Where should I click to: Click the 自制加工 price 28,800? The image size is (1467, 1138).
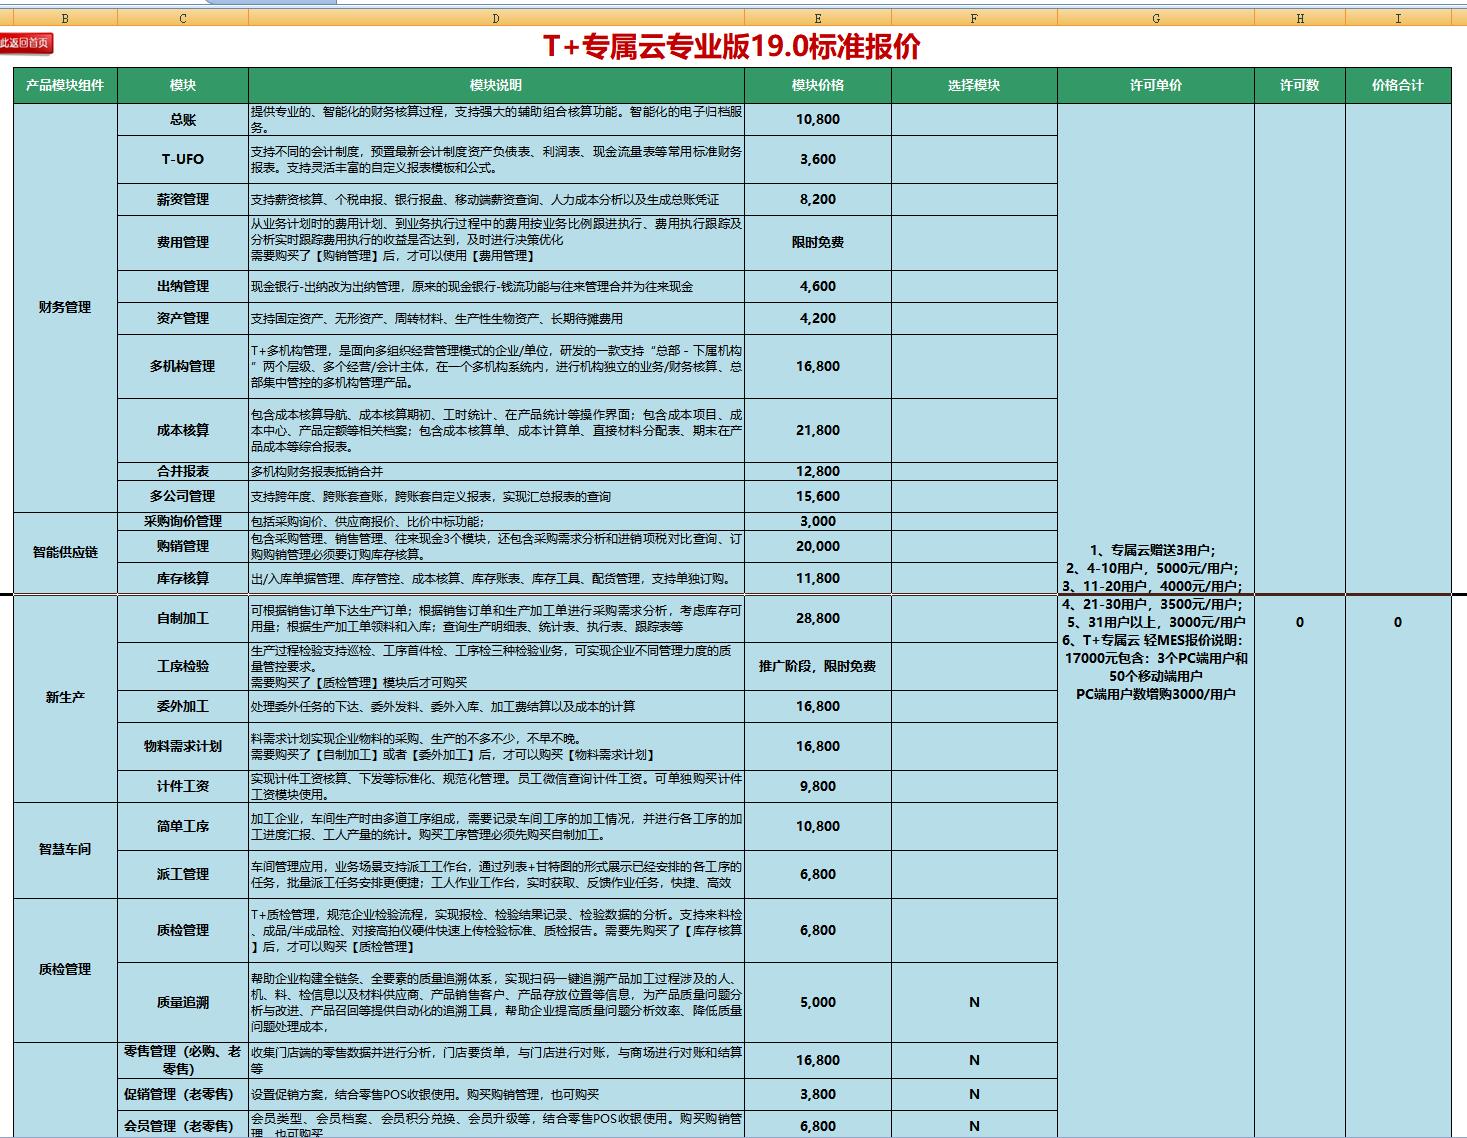coord(818,618)
